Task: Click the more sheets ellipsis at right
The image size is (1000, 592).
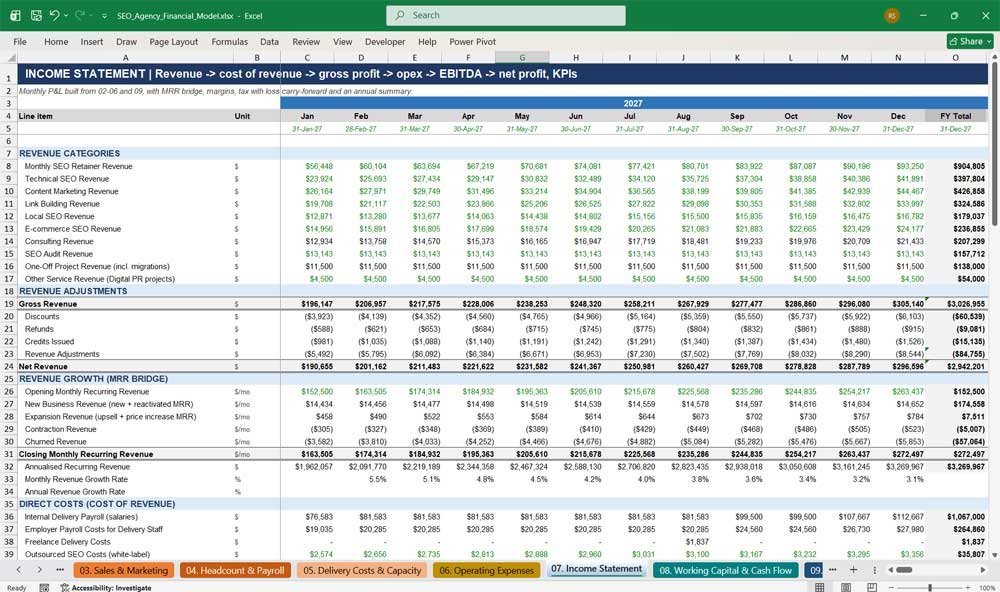Action: [833, 570]
